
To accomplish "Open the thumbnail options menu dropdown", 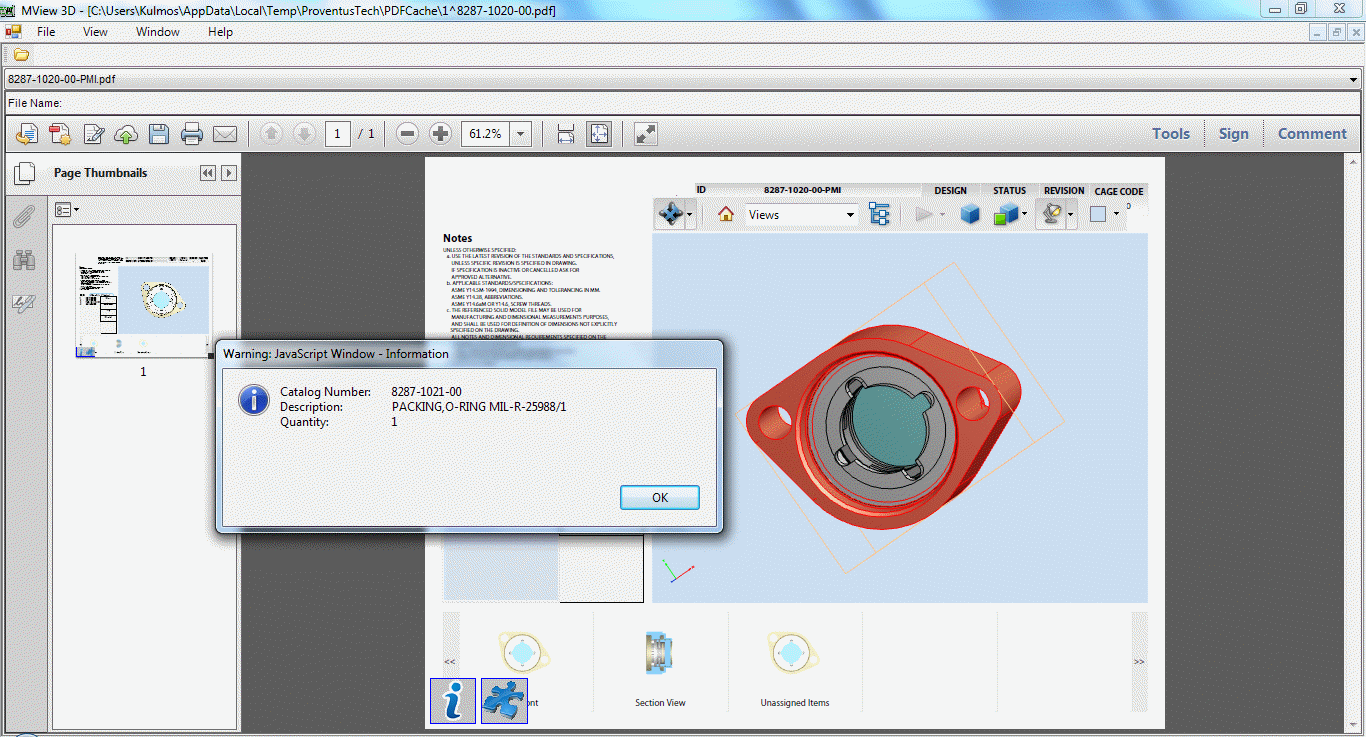I will tap(67, 210).
